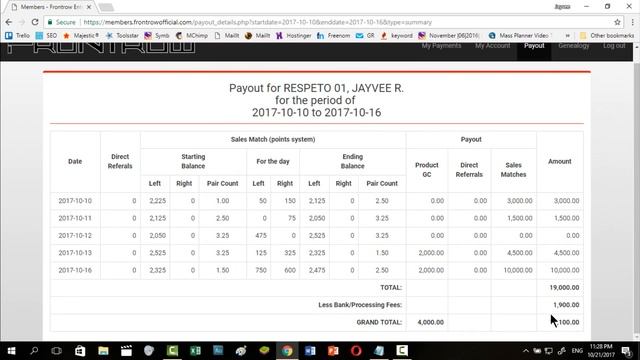The height and width of the screenshot is (360, 640).
Task: Open the Windows Start menu
Action: (11, 351)
